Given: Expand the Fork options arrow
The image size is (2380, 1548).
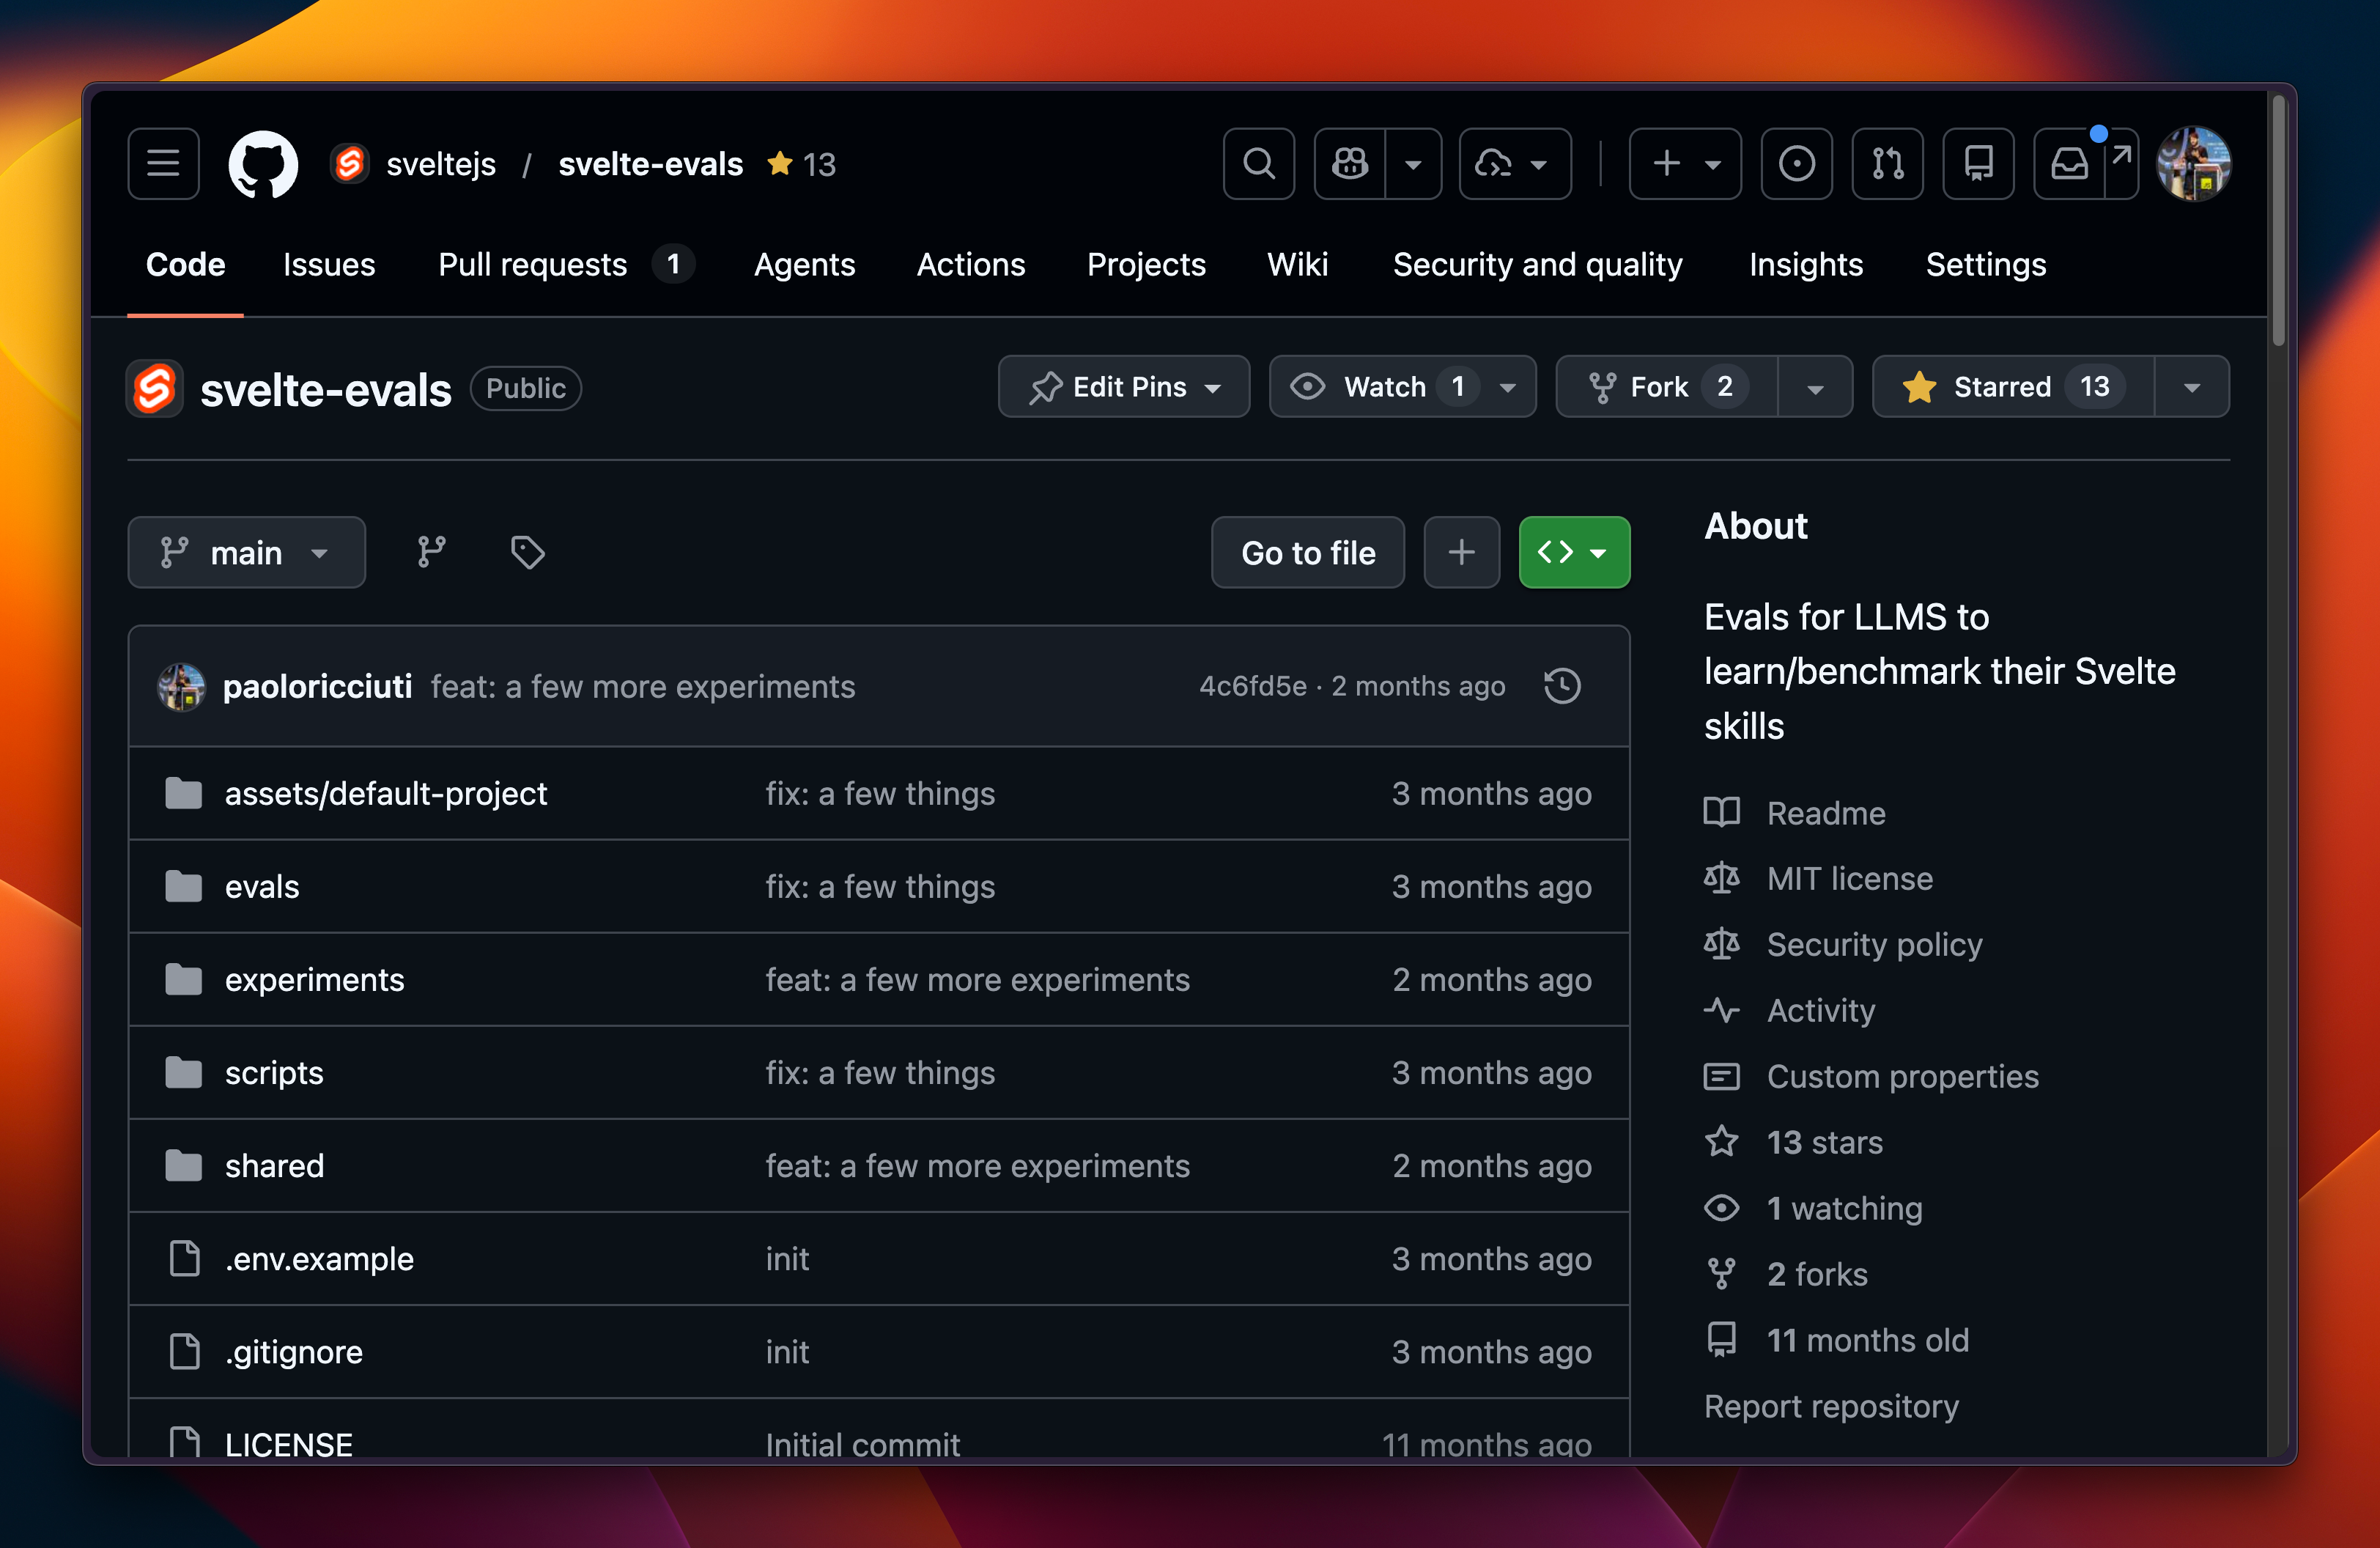Looking at the screenshot, I should 1815,386.
